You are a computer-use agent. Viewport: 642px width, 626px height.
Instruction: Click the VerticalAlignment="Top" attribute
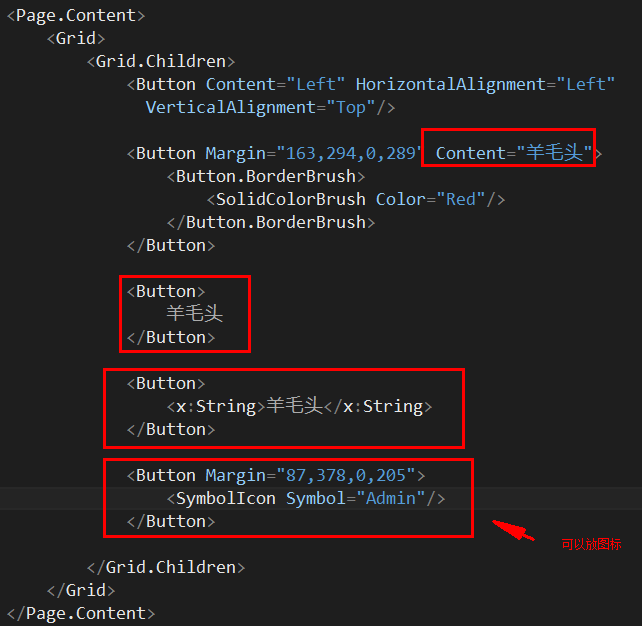coord(260,108)
